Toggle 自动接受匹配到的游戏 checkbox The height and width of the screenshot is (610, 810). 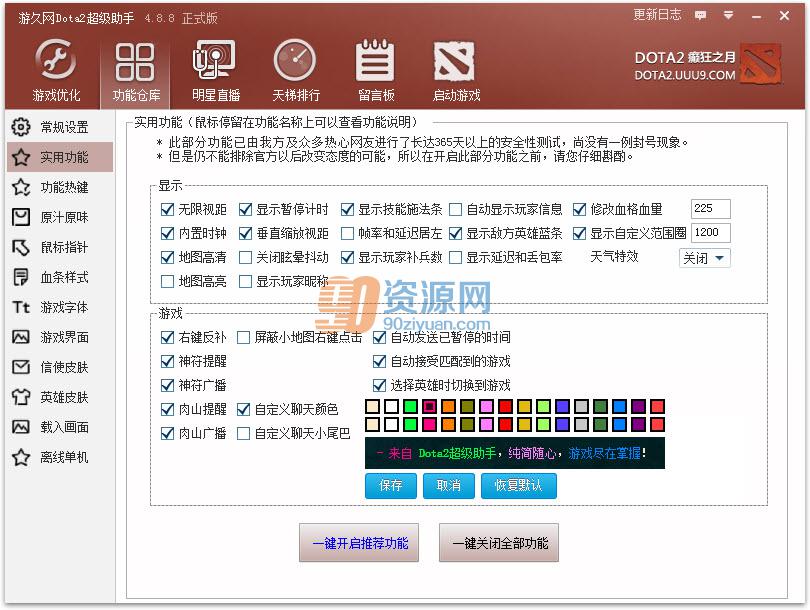(x=379, y=361)
